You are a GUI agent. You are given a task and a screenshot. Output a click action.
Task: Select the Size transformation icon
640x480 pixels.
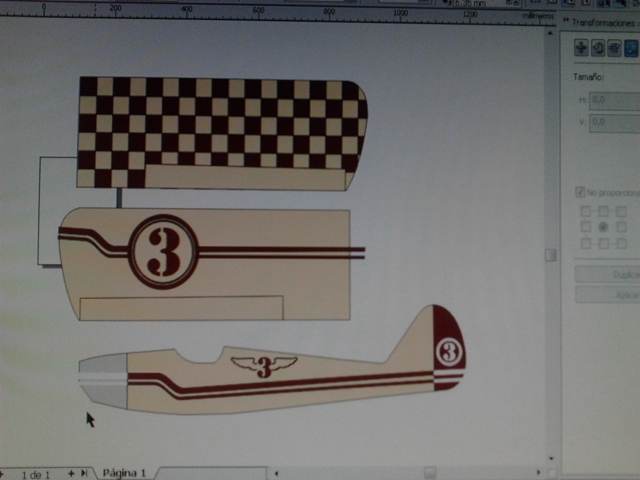630,47
